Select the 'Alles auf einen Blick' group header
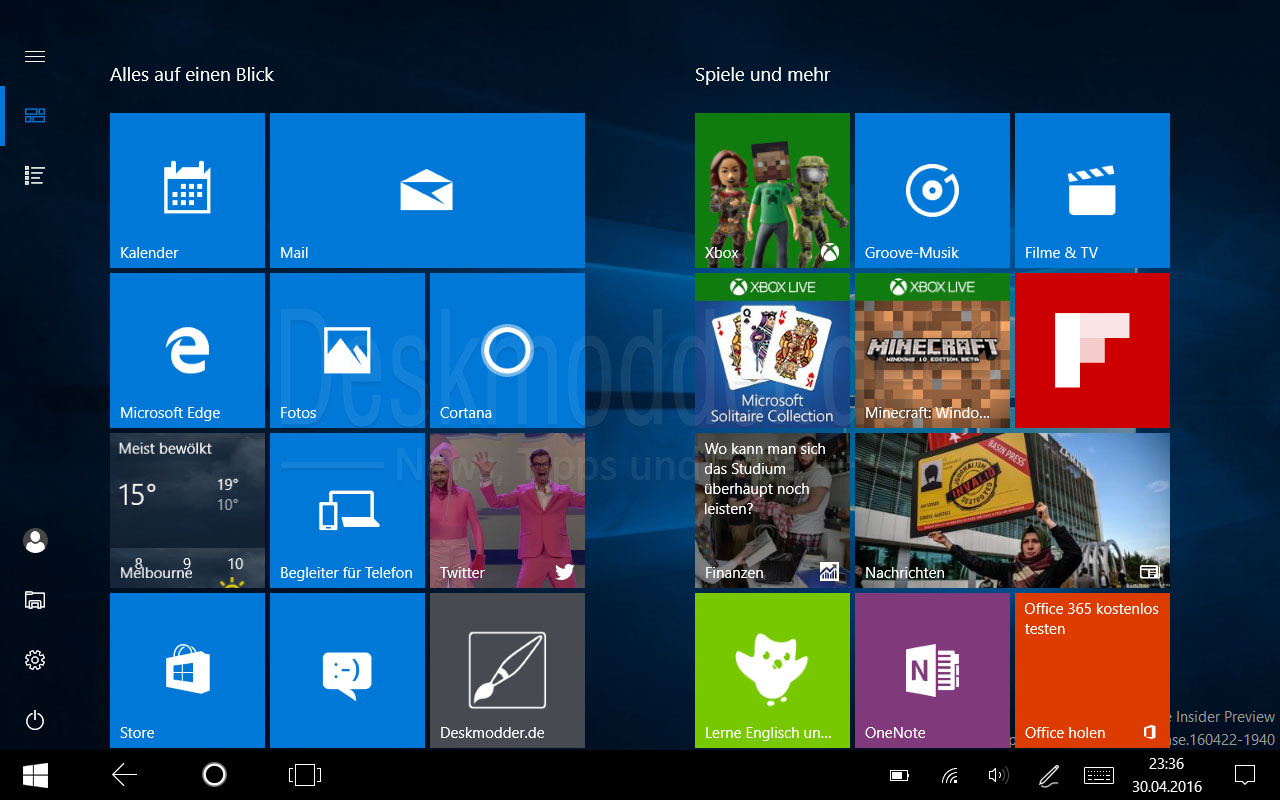This screenshot has height=800, width=1280. point(192,75)
